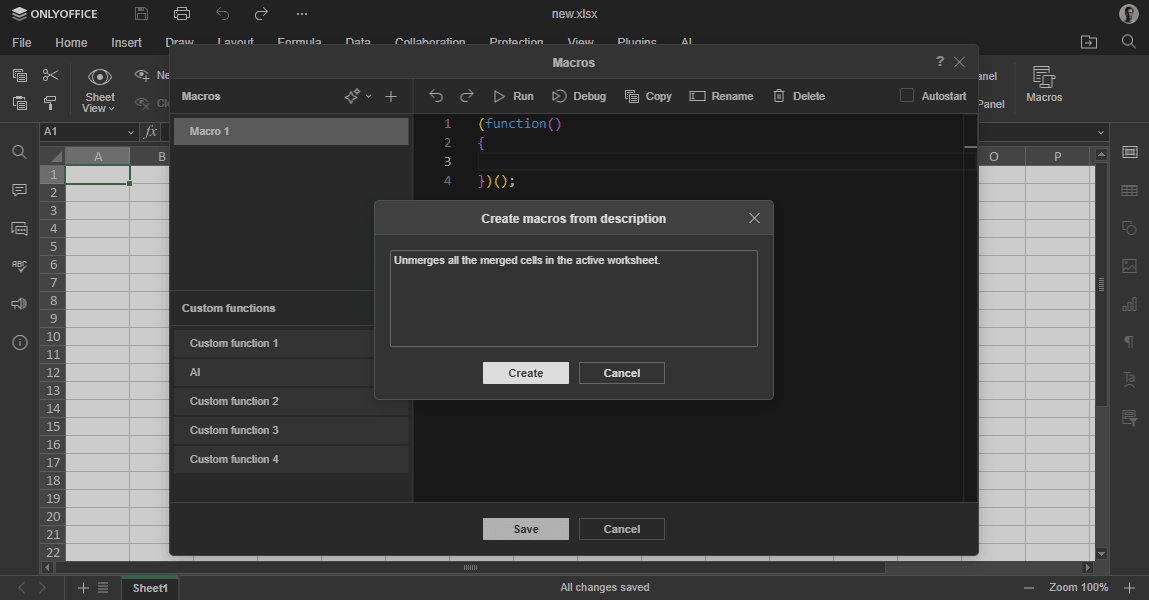Zoom in with the plus icon

pyautogui.click(x=1129, y=588)
